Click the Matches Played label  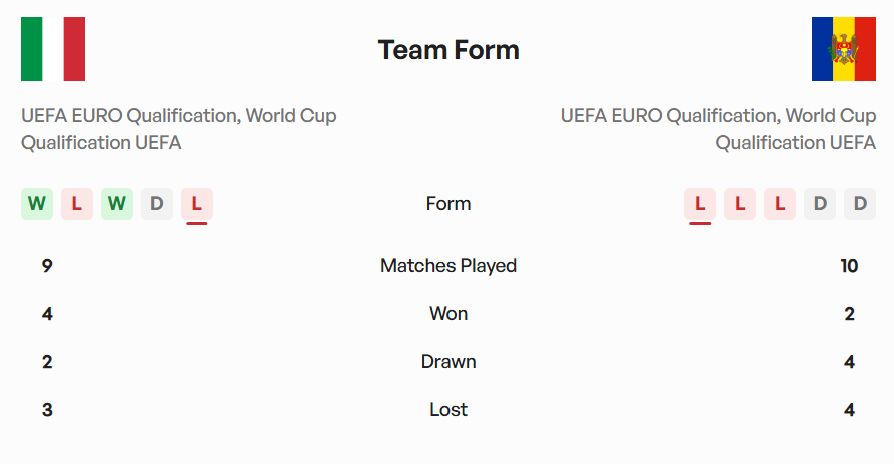pos(448,266)
